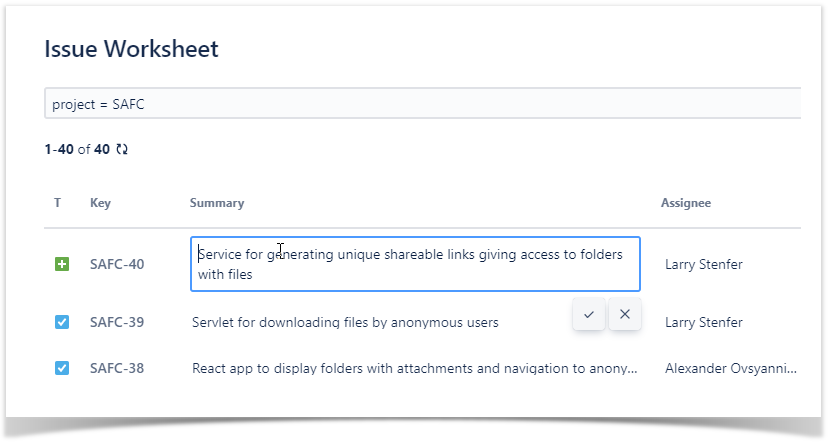Screen dimensions: 835x446
Task: Cancel the summary edit with X
Action: tap(625, 314)
